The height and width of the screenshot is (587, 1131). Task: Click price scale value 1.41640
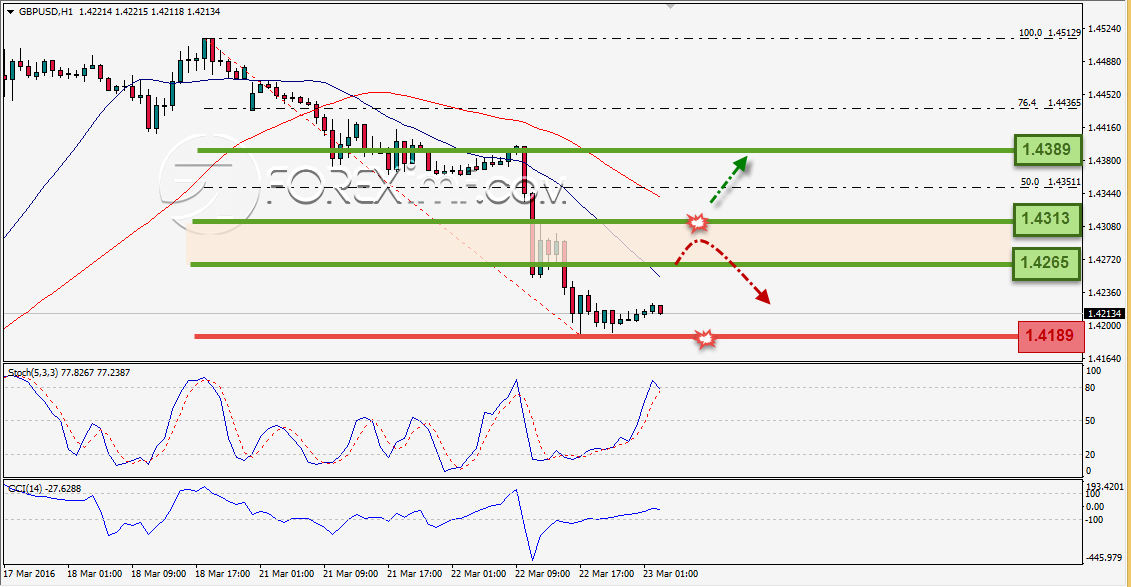[x=1104, y=358]
